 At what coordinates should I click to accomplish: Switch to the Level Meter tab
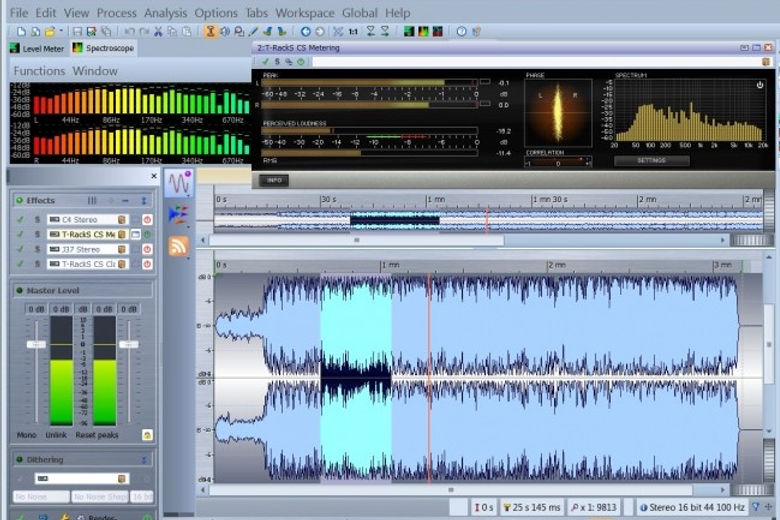click(37, 48)
